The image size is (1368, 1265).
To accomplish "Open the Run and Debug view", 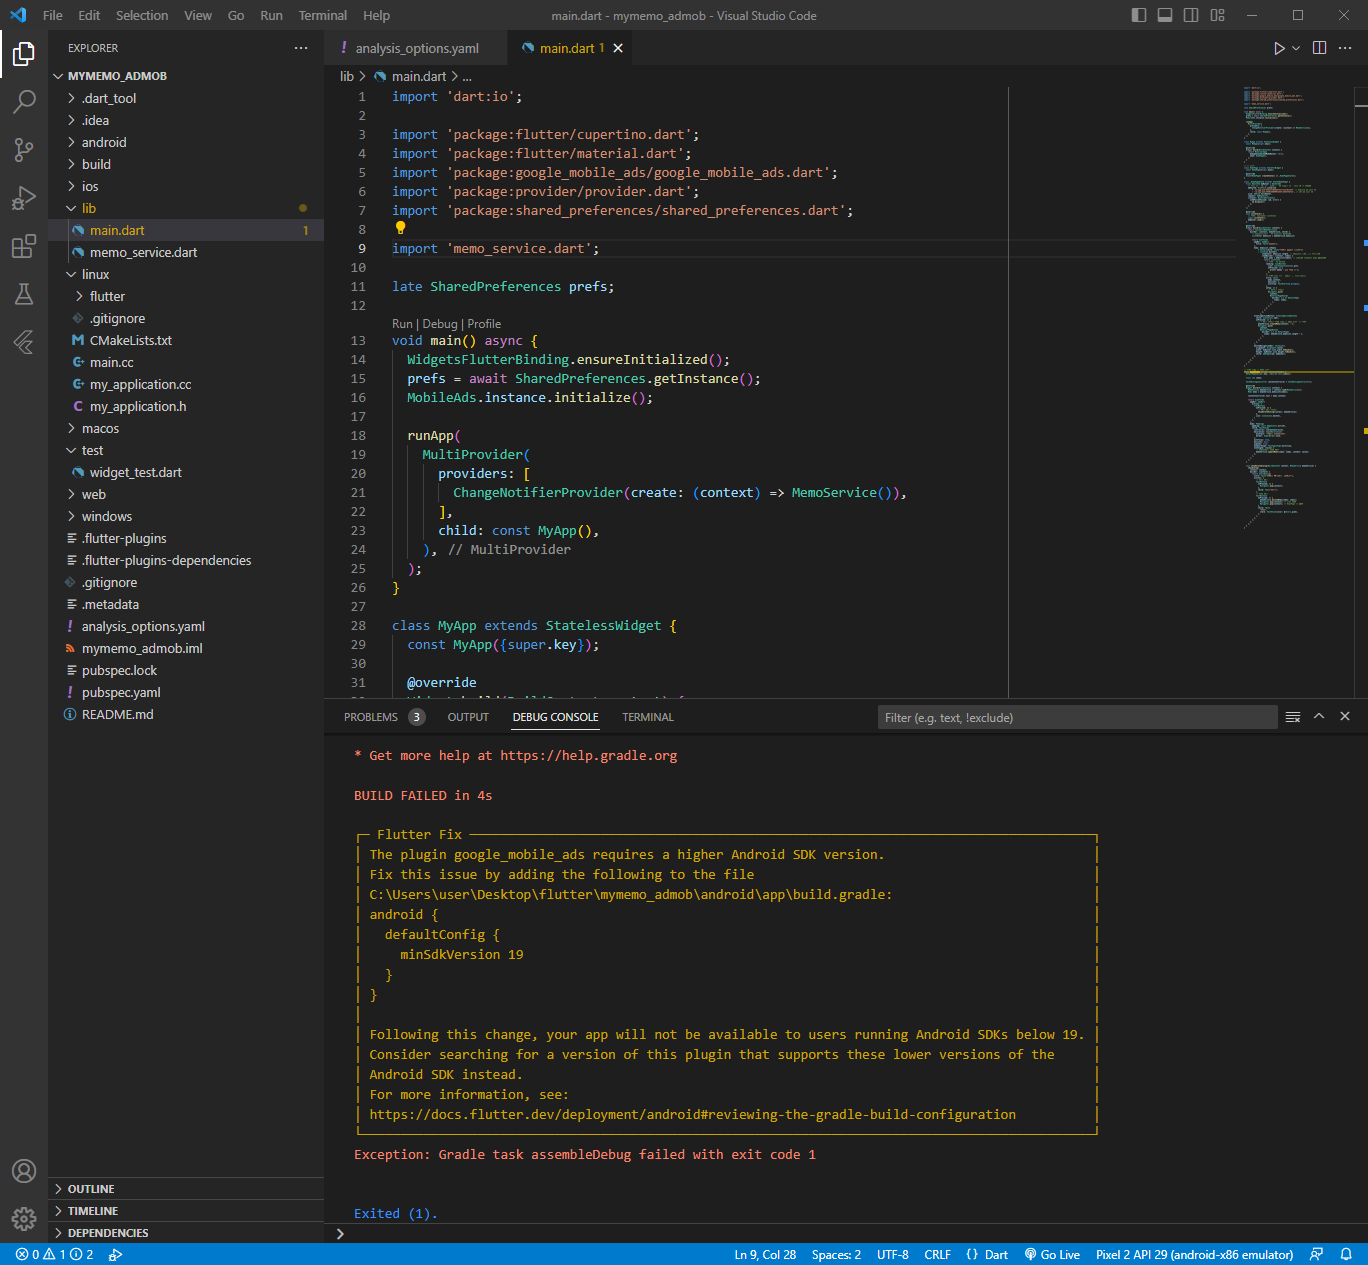I will click(x=24, y=197).
